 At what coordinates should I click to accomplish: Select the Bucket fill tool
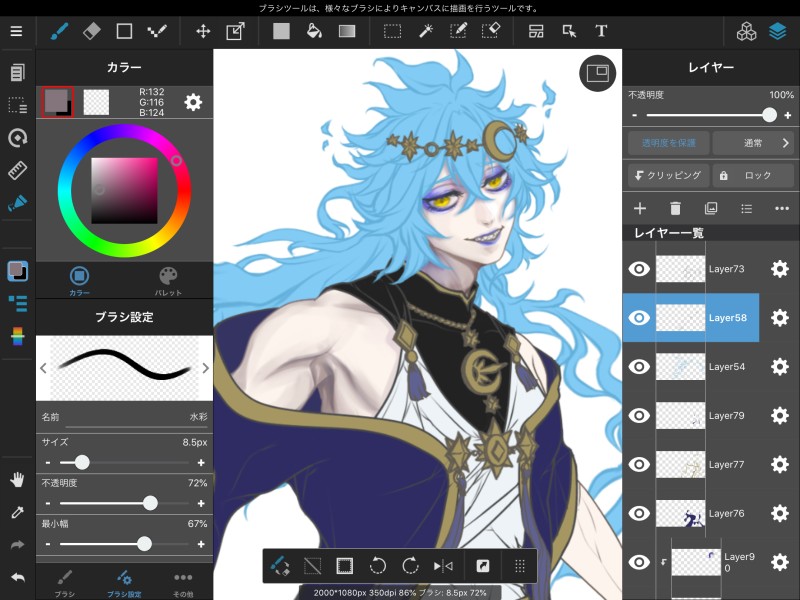tap(314, 31)
